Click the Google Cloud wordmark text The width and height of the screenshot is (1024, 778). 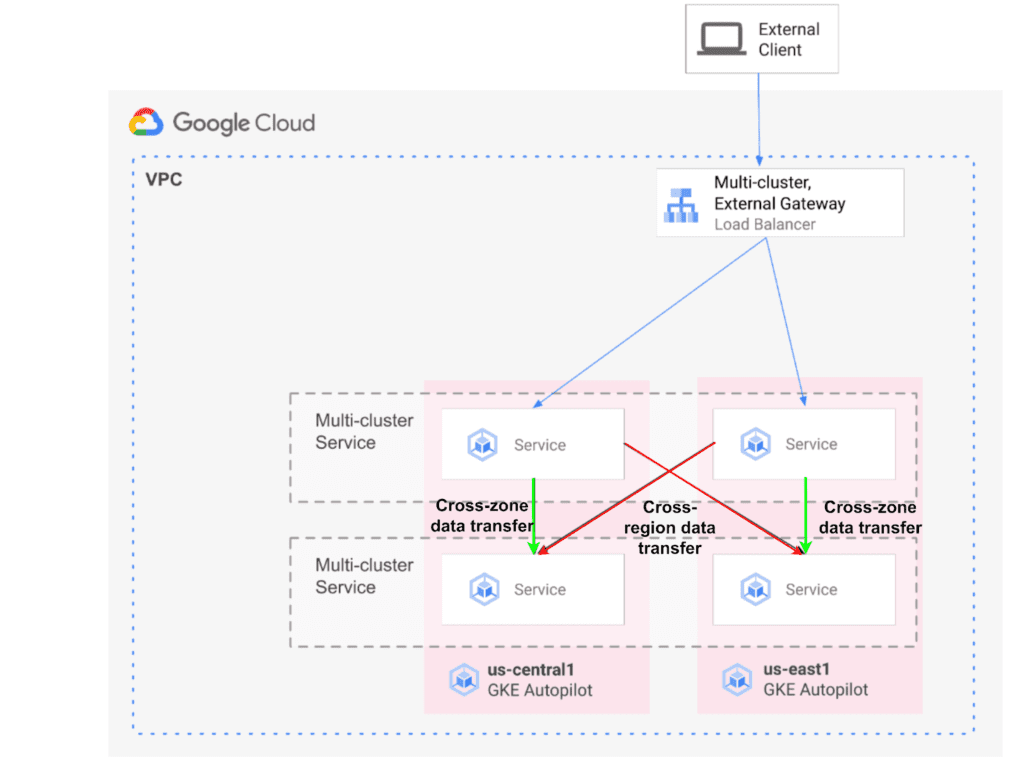tap(243, 123)
